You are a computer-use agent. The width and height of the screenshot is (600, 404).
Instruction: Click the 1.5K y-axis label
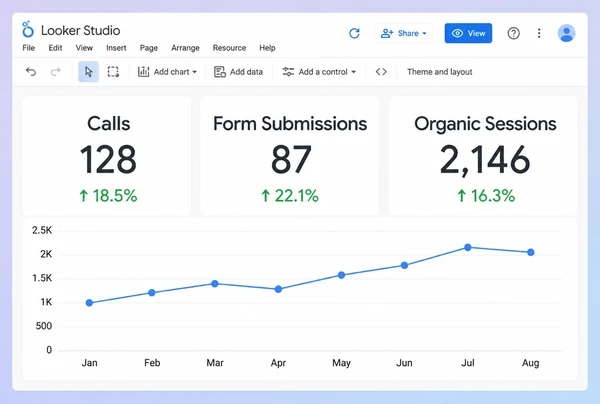[x=42, y=278]
